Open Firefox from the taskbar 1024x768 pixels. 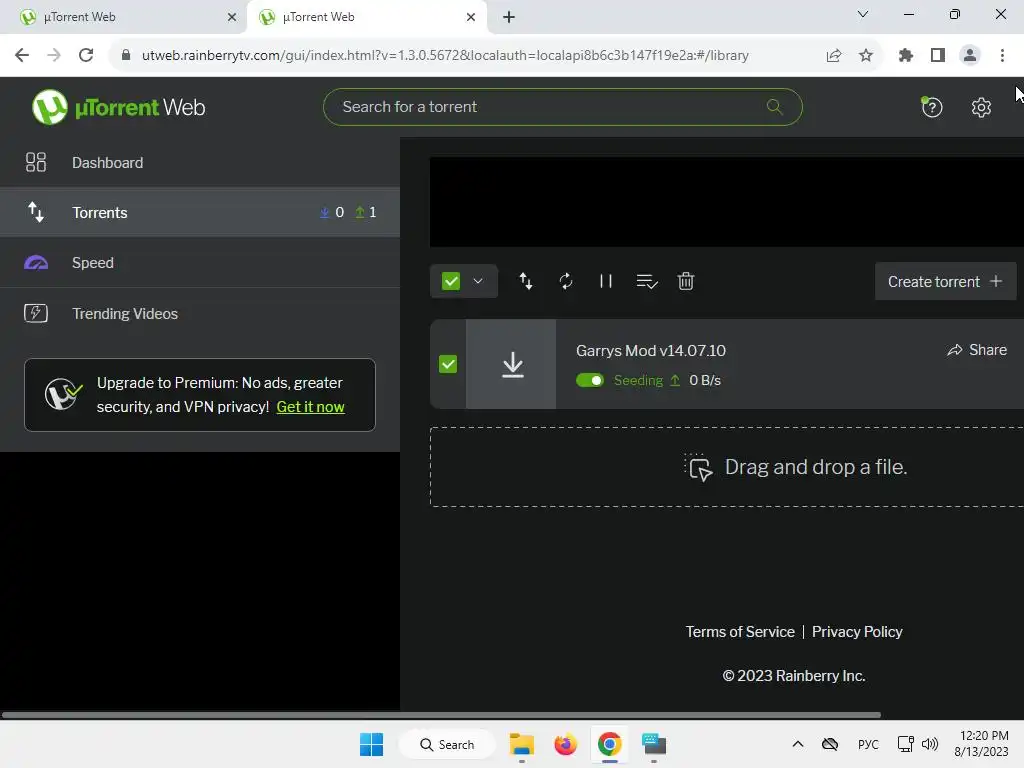pos(566,744)
